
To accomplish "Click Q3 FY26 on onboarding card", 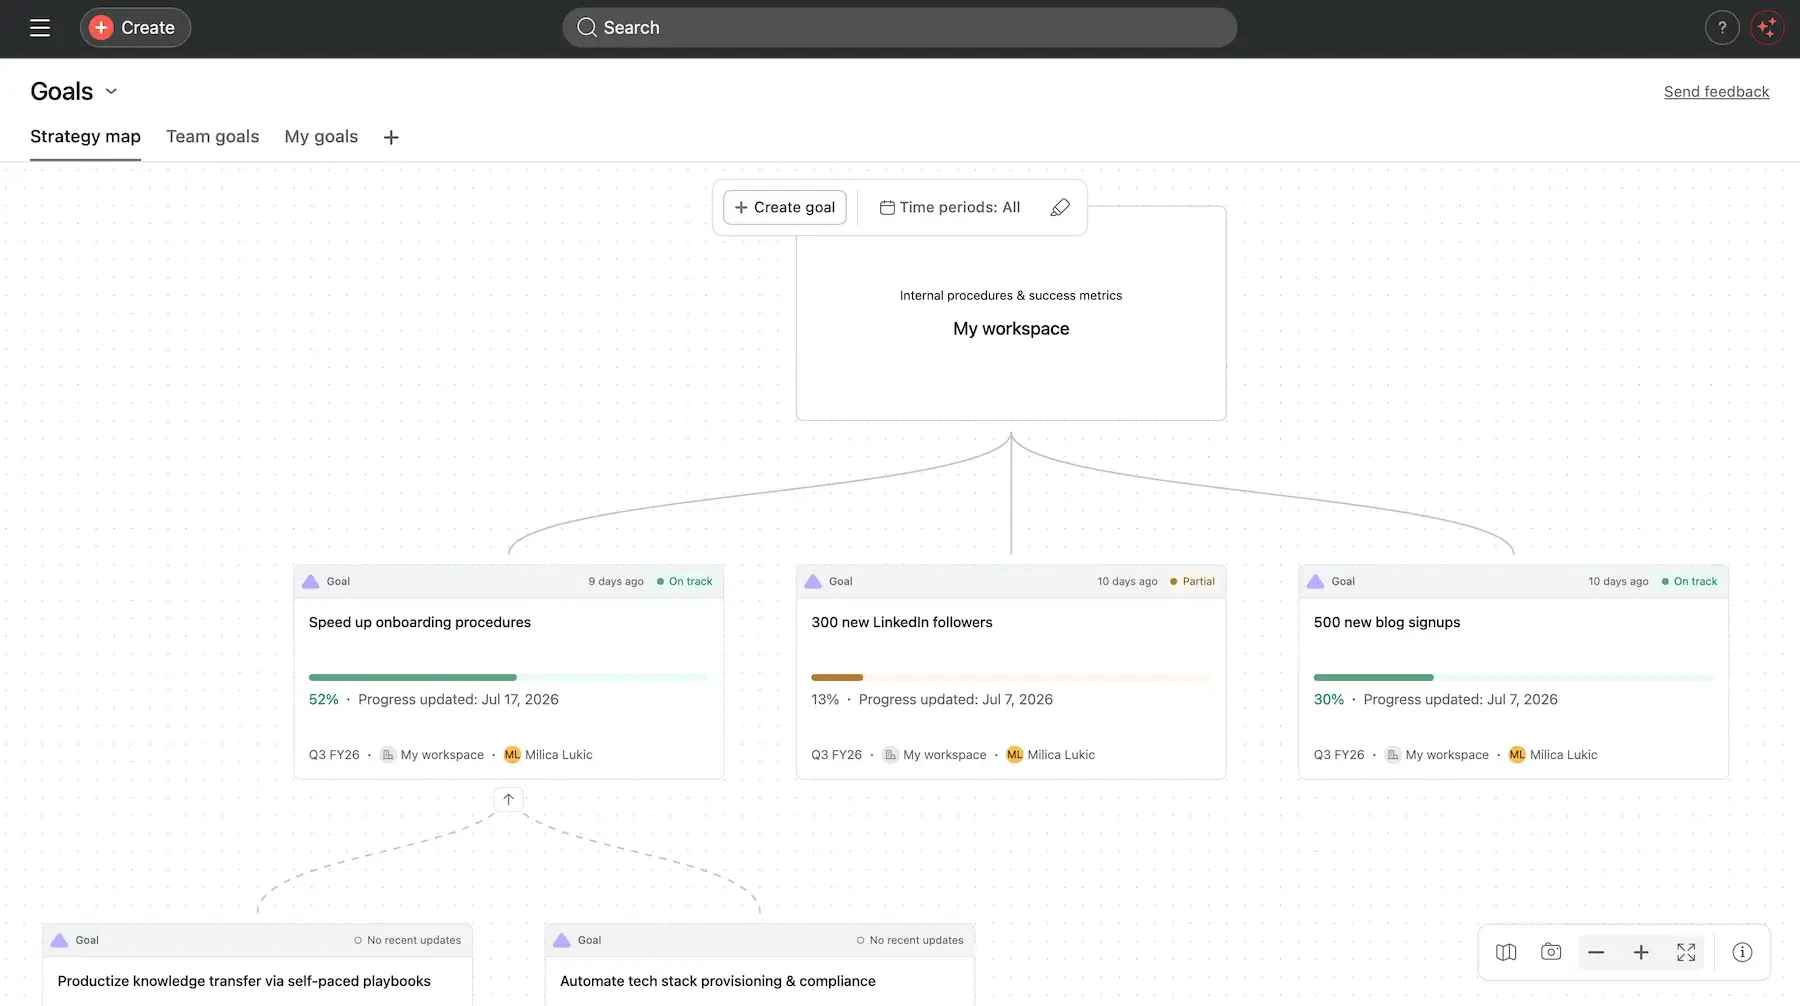I will (334, 755).
